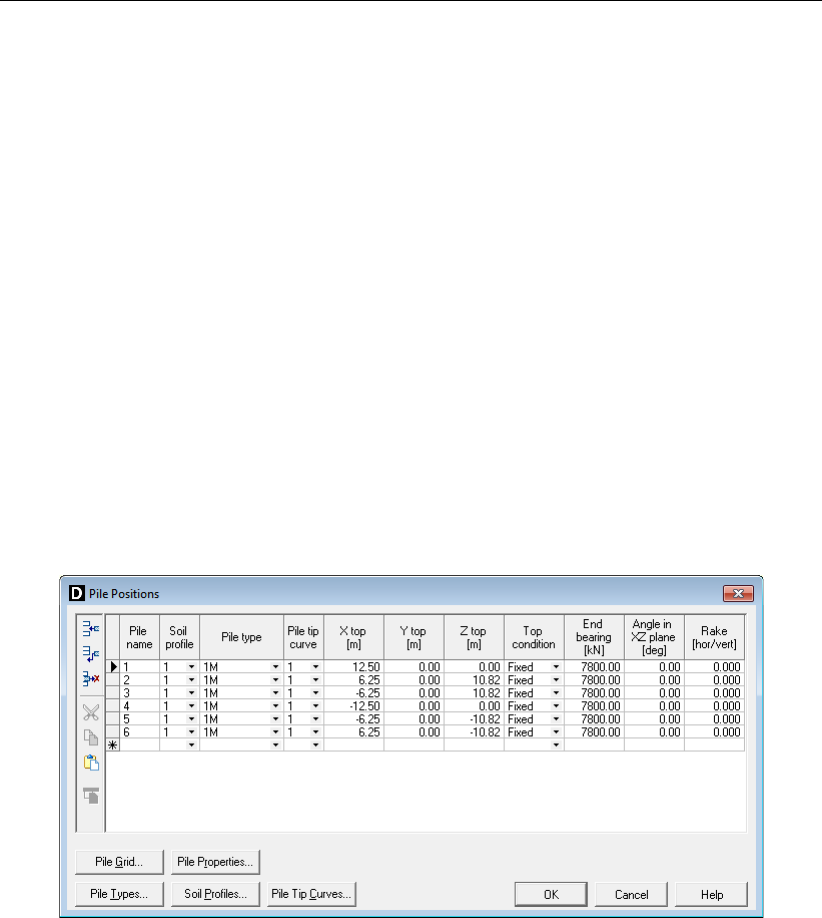Confirm with the OK button
822x918 pixels.
(551, 895)
